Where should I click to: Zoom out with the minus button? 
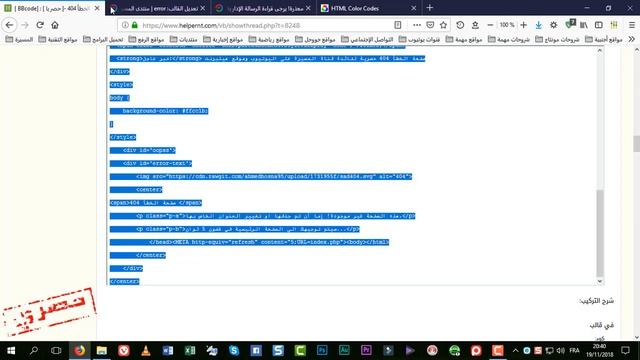pyautogui.click(x=490, y=25)
